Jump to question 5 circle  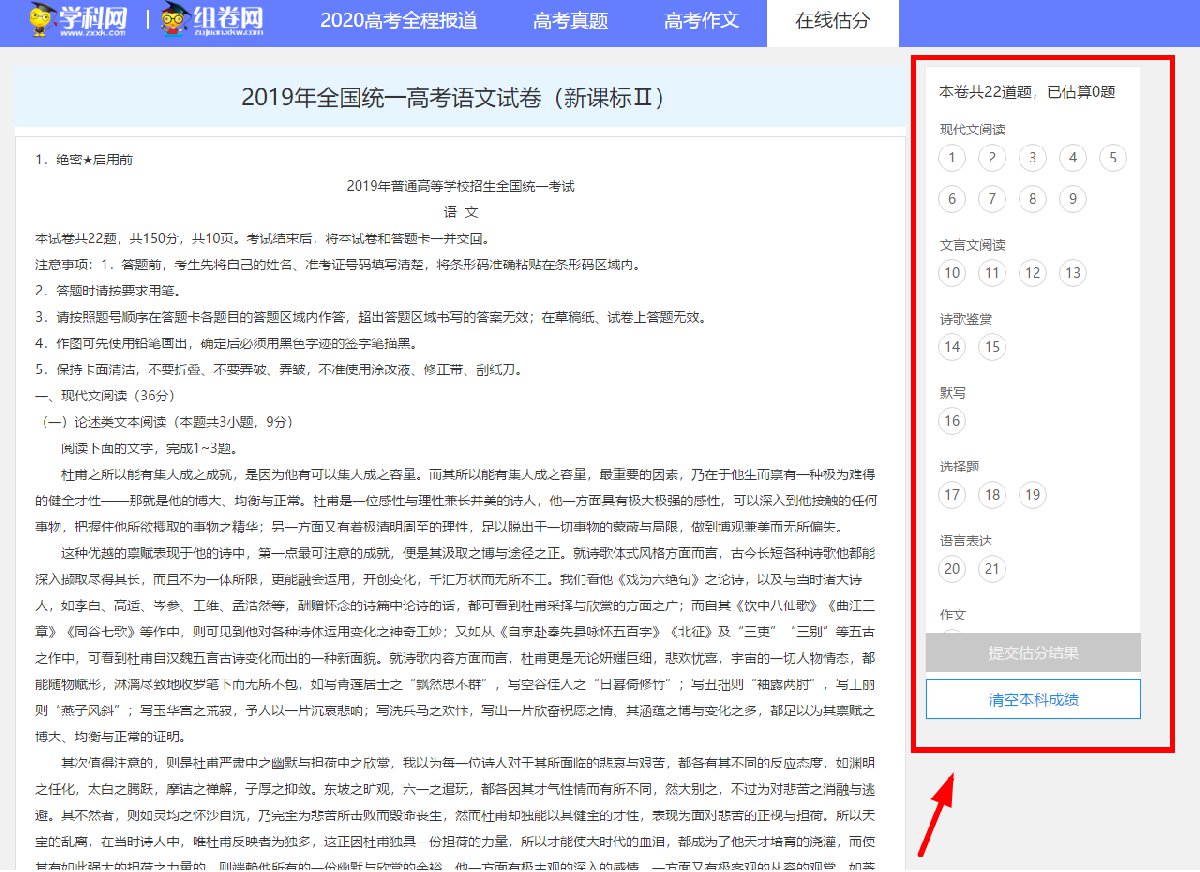tap(1112, 158)
